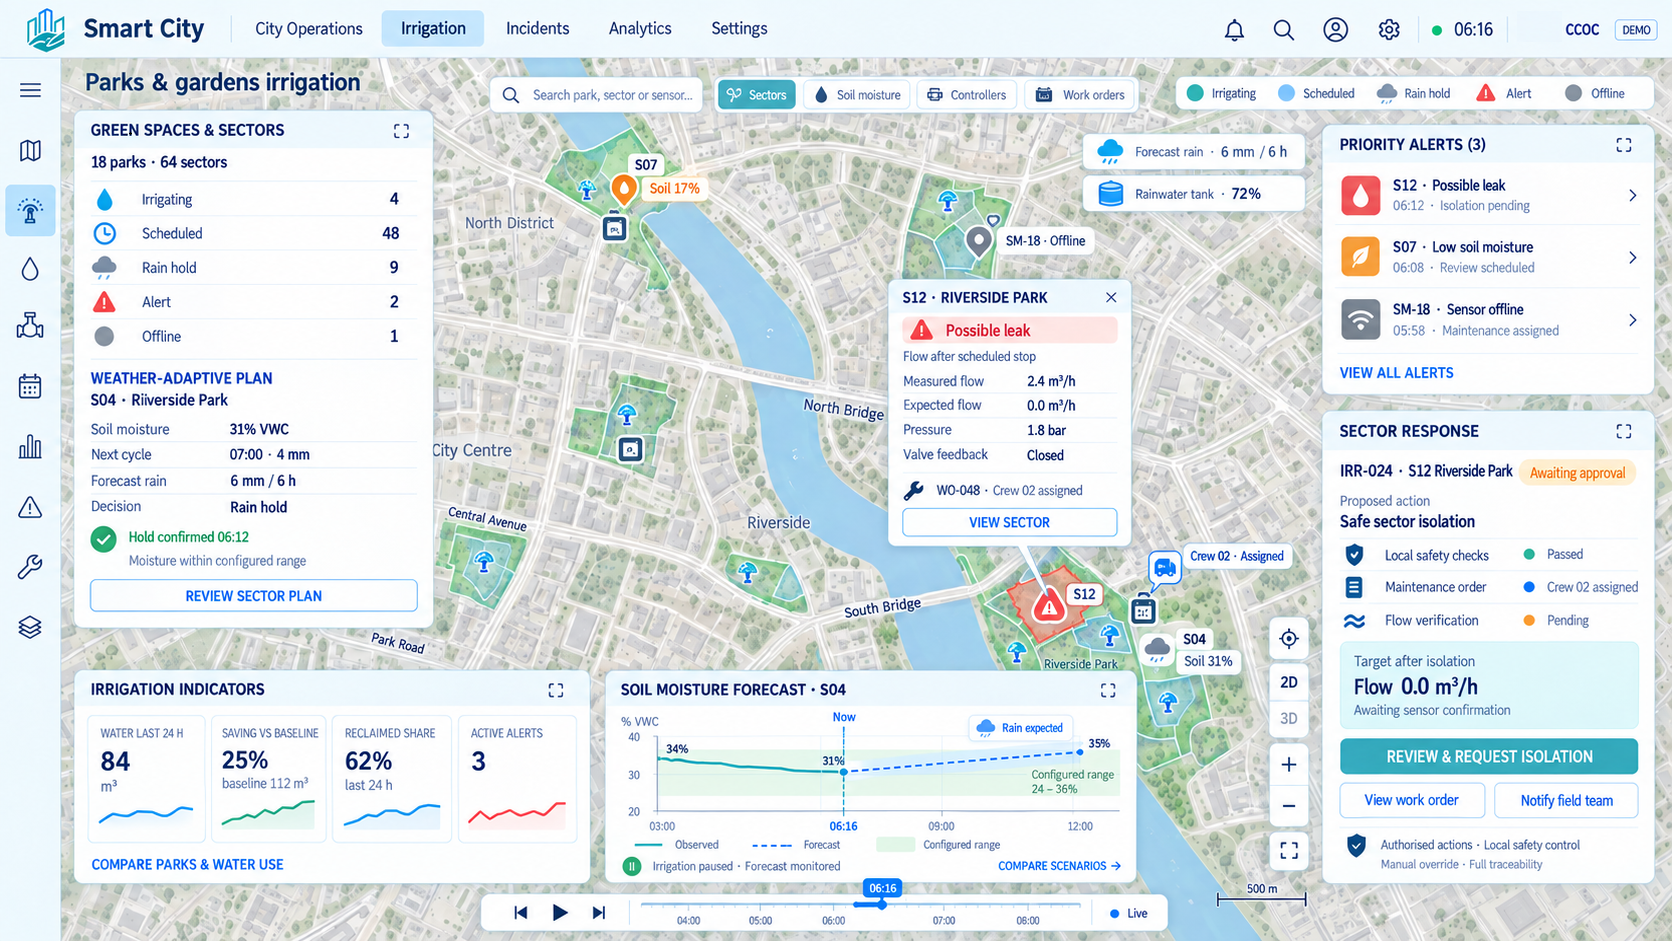
Task: Click View Sector in the S12 popup
Action: pos(1009,522)
